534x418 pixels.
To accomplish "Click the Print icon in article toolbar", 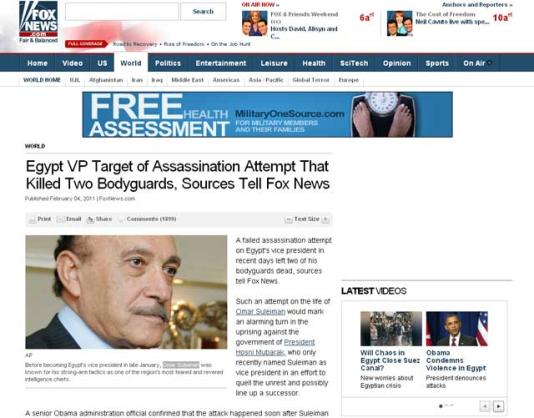I will tap(32, 220).
